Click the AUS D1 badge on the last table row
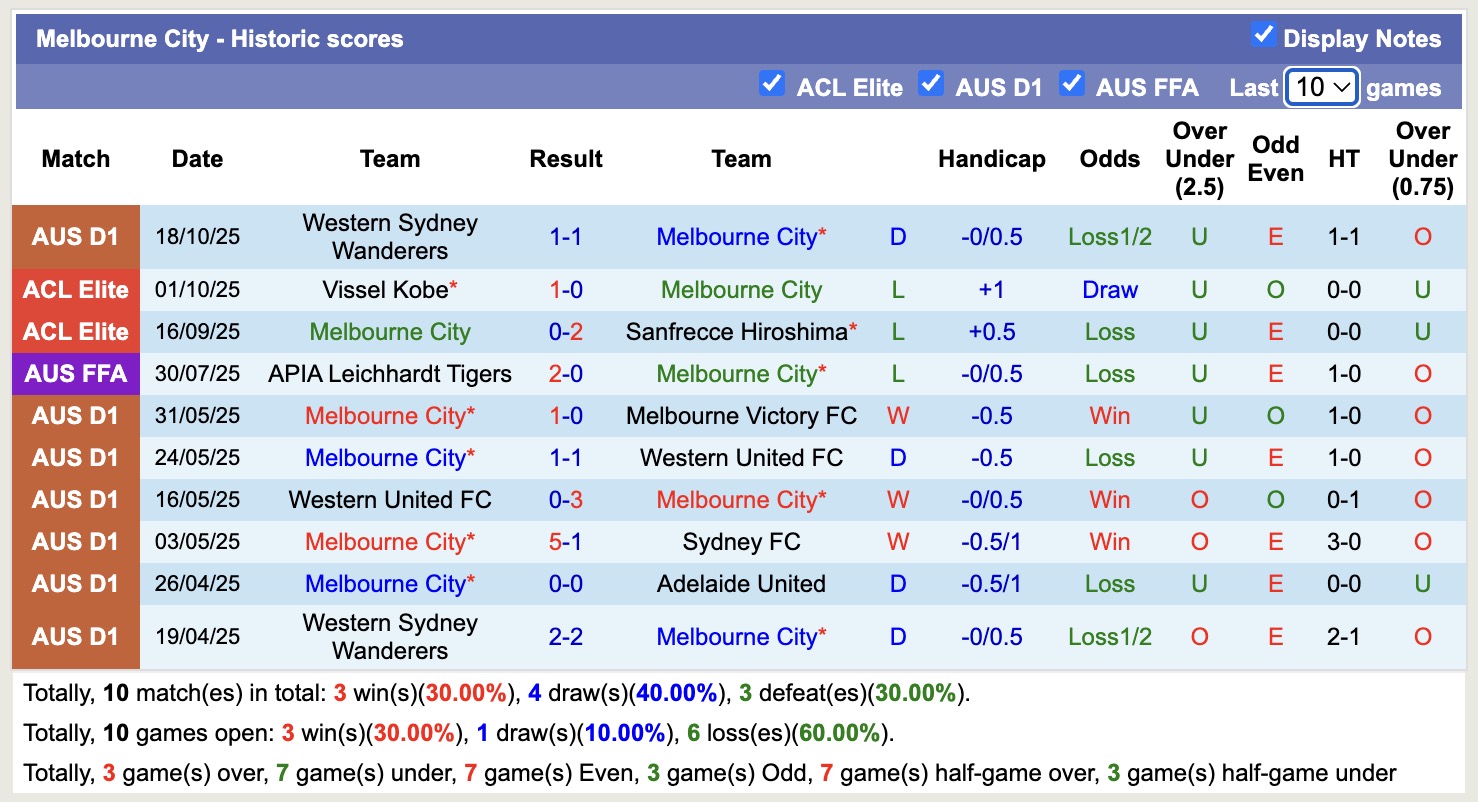The width and height of the screenshot is (1478, 802). tap(75, 637)
